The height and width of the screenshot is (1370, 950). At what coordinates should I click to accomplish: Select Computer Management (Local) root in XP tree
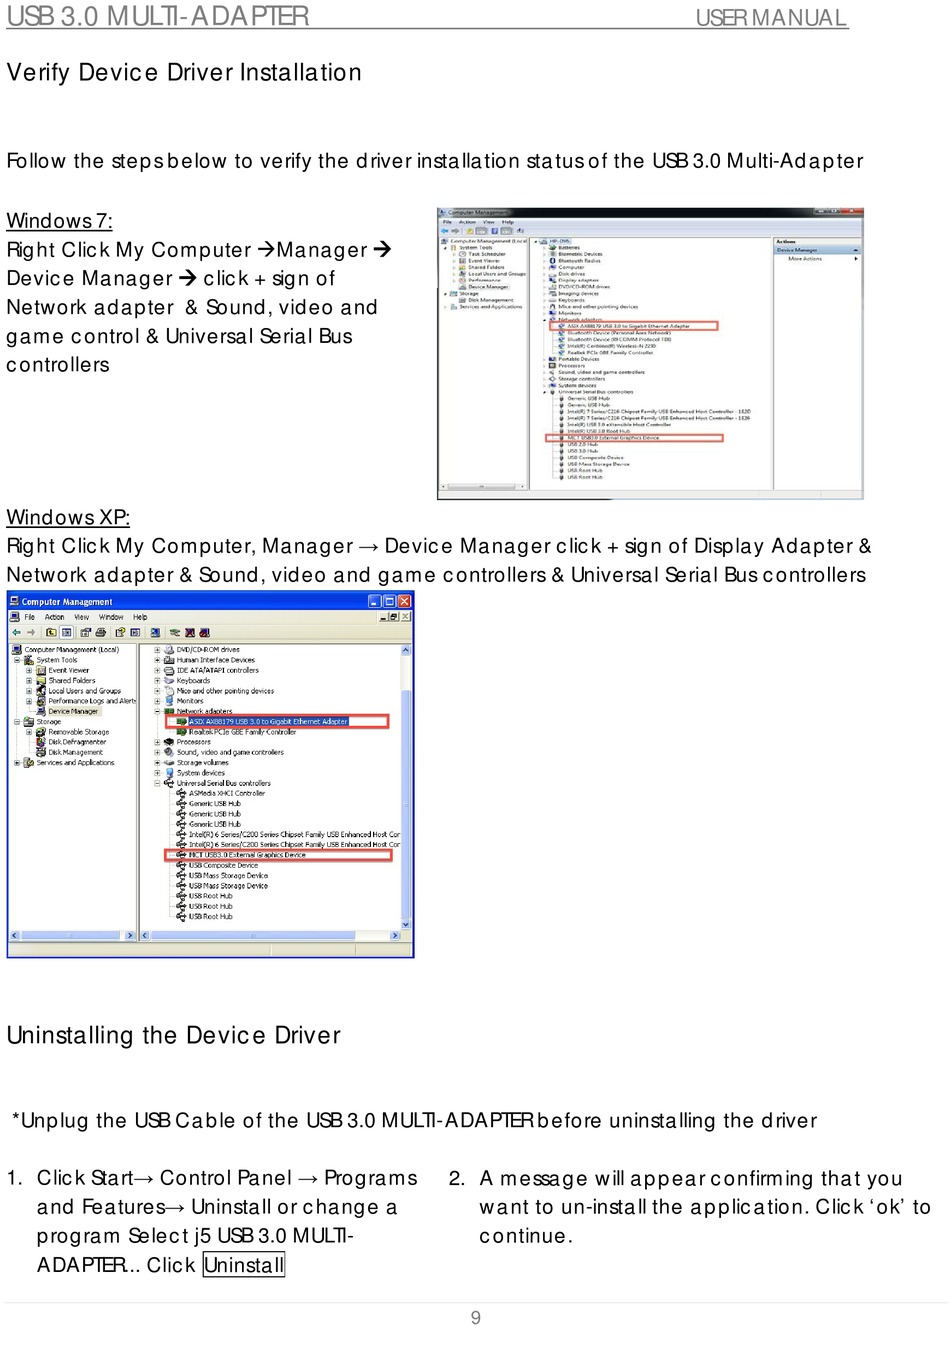click(x=71, y=650)
